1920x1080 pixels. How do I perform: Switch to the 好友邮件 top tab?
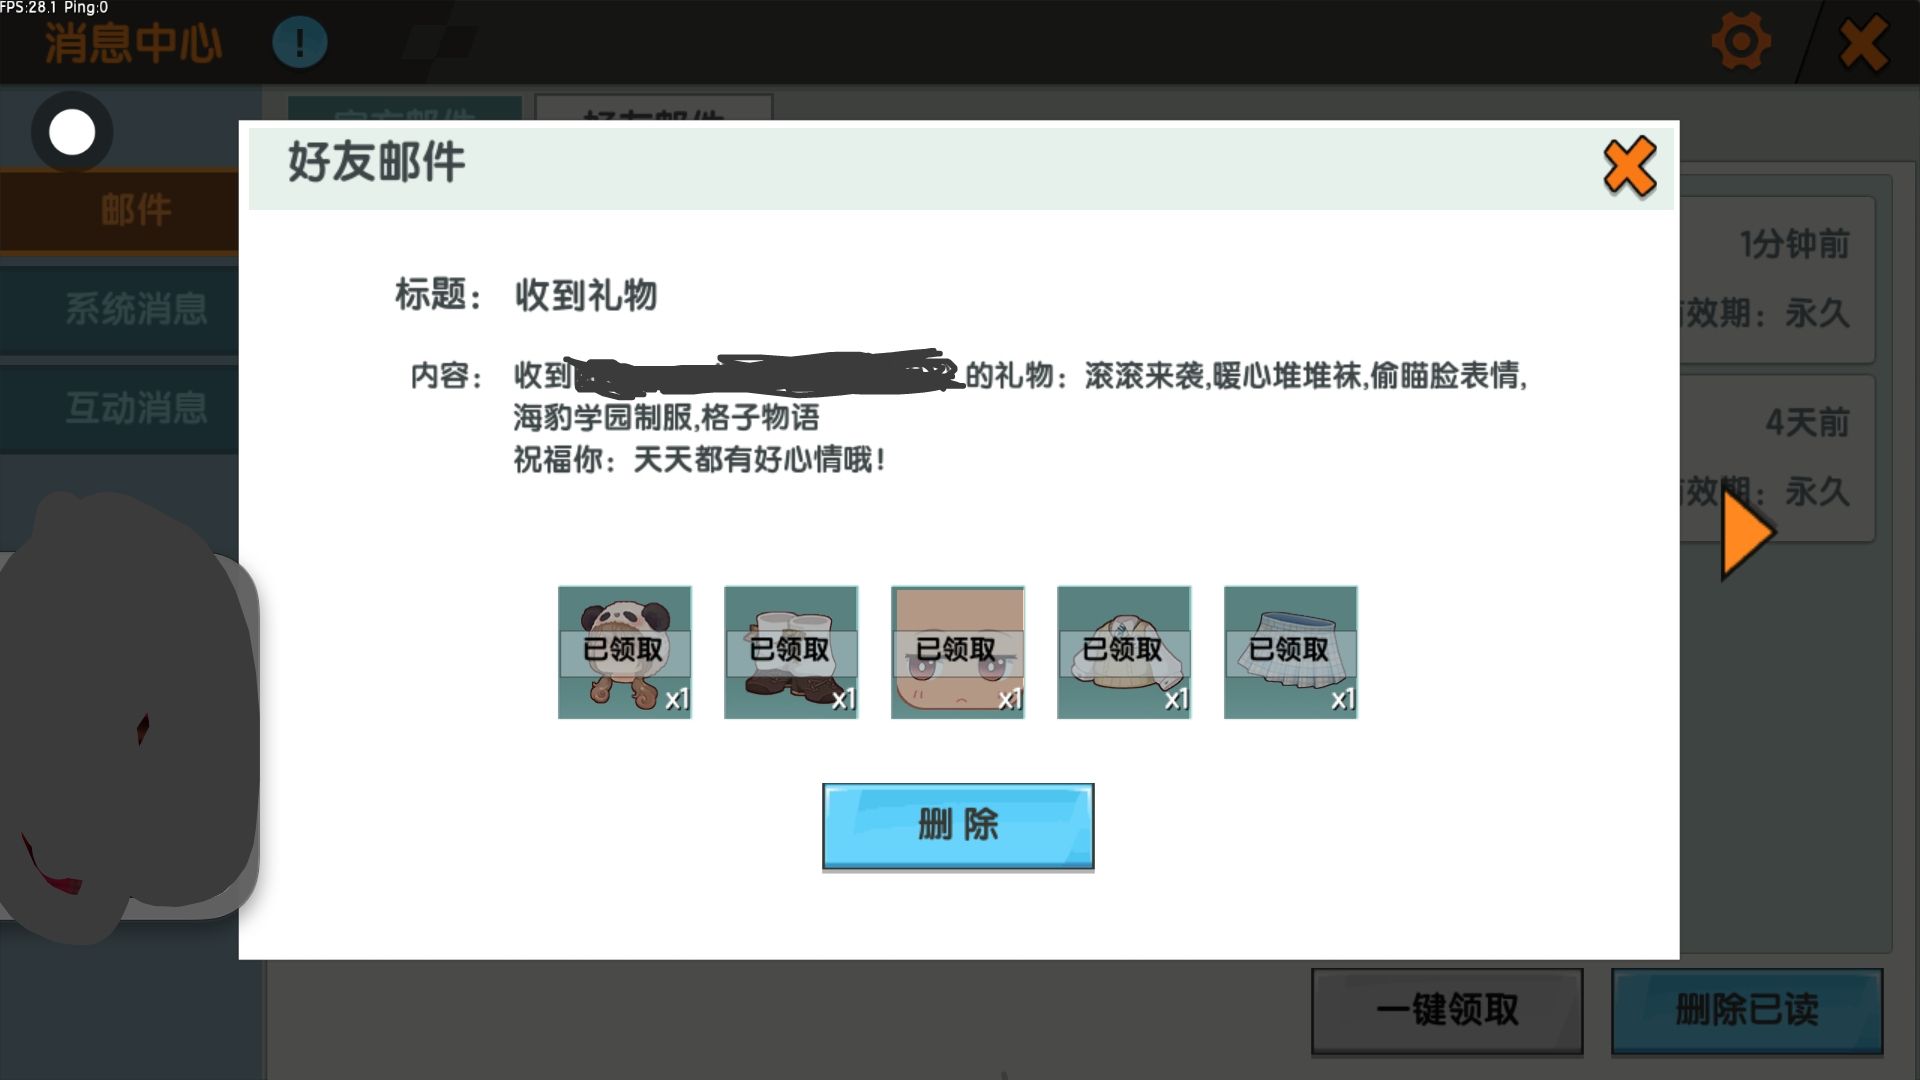point(653,108)
